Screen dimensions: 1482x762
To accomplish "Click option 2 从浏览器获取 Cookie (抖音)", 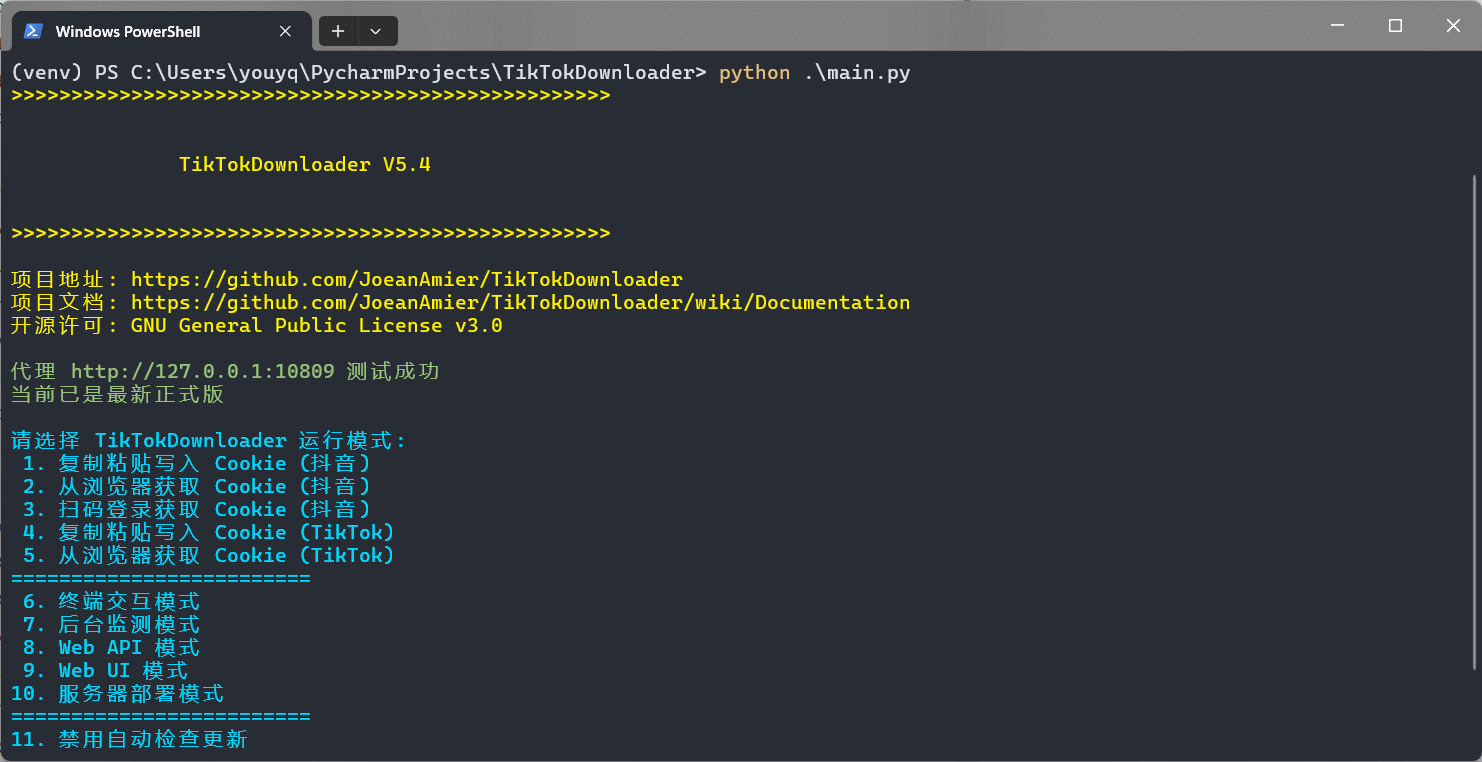I will tap(197, 486).
